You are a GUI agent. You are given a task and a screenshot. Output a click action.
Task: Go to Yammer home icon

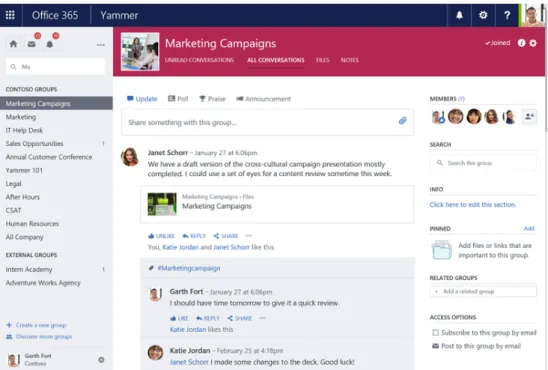pyautogui.click(x=13, y=44)
